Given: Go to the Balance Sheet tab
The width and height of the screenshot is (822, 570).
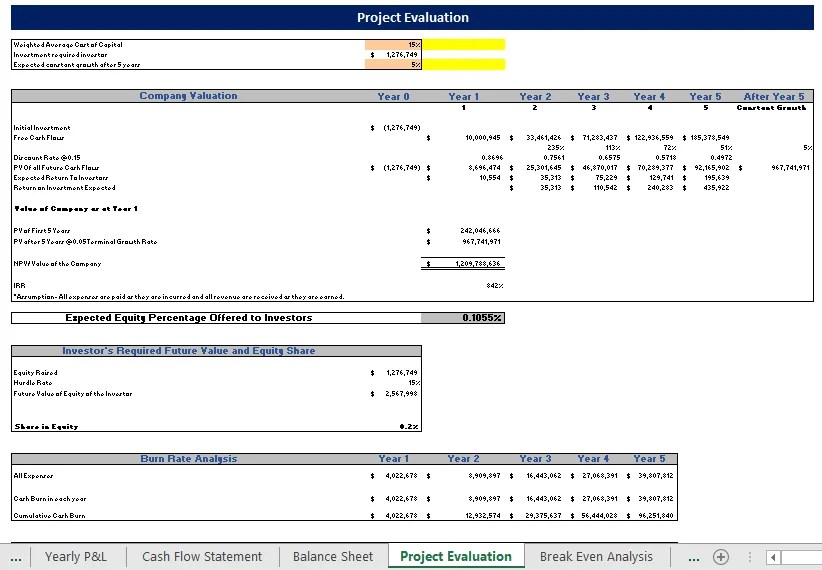Looking at the screenshot, I should [333, 556].
